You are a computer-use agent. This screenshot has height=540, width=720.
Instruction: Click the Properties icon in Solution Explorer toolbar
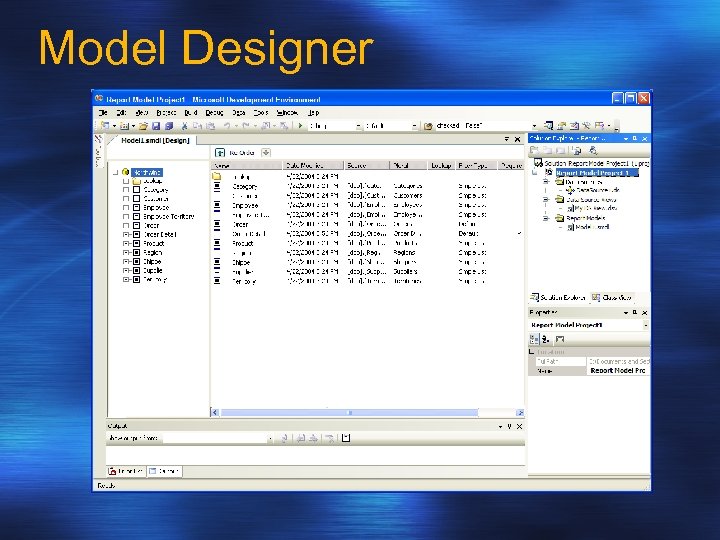click(593, 150)
